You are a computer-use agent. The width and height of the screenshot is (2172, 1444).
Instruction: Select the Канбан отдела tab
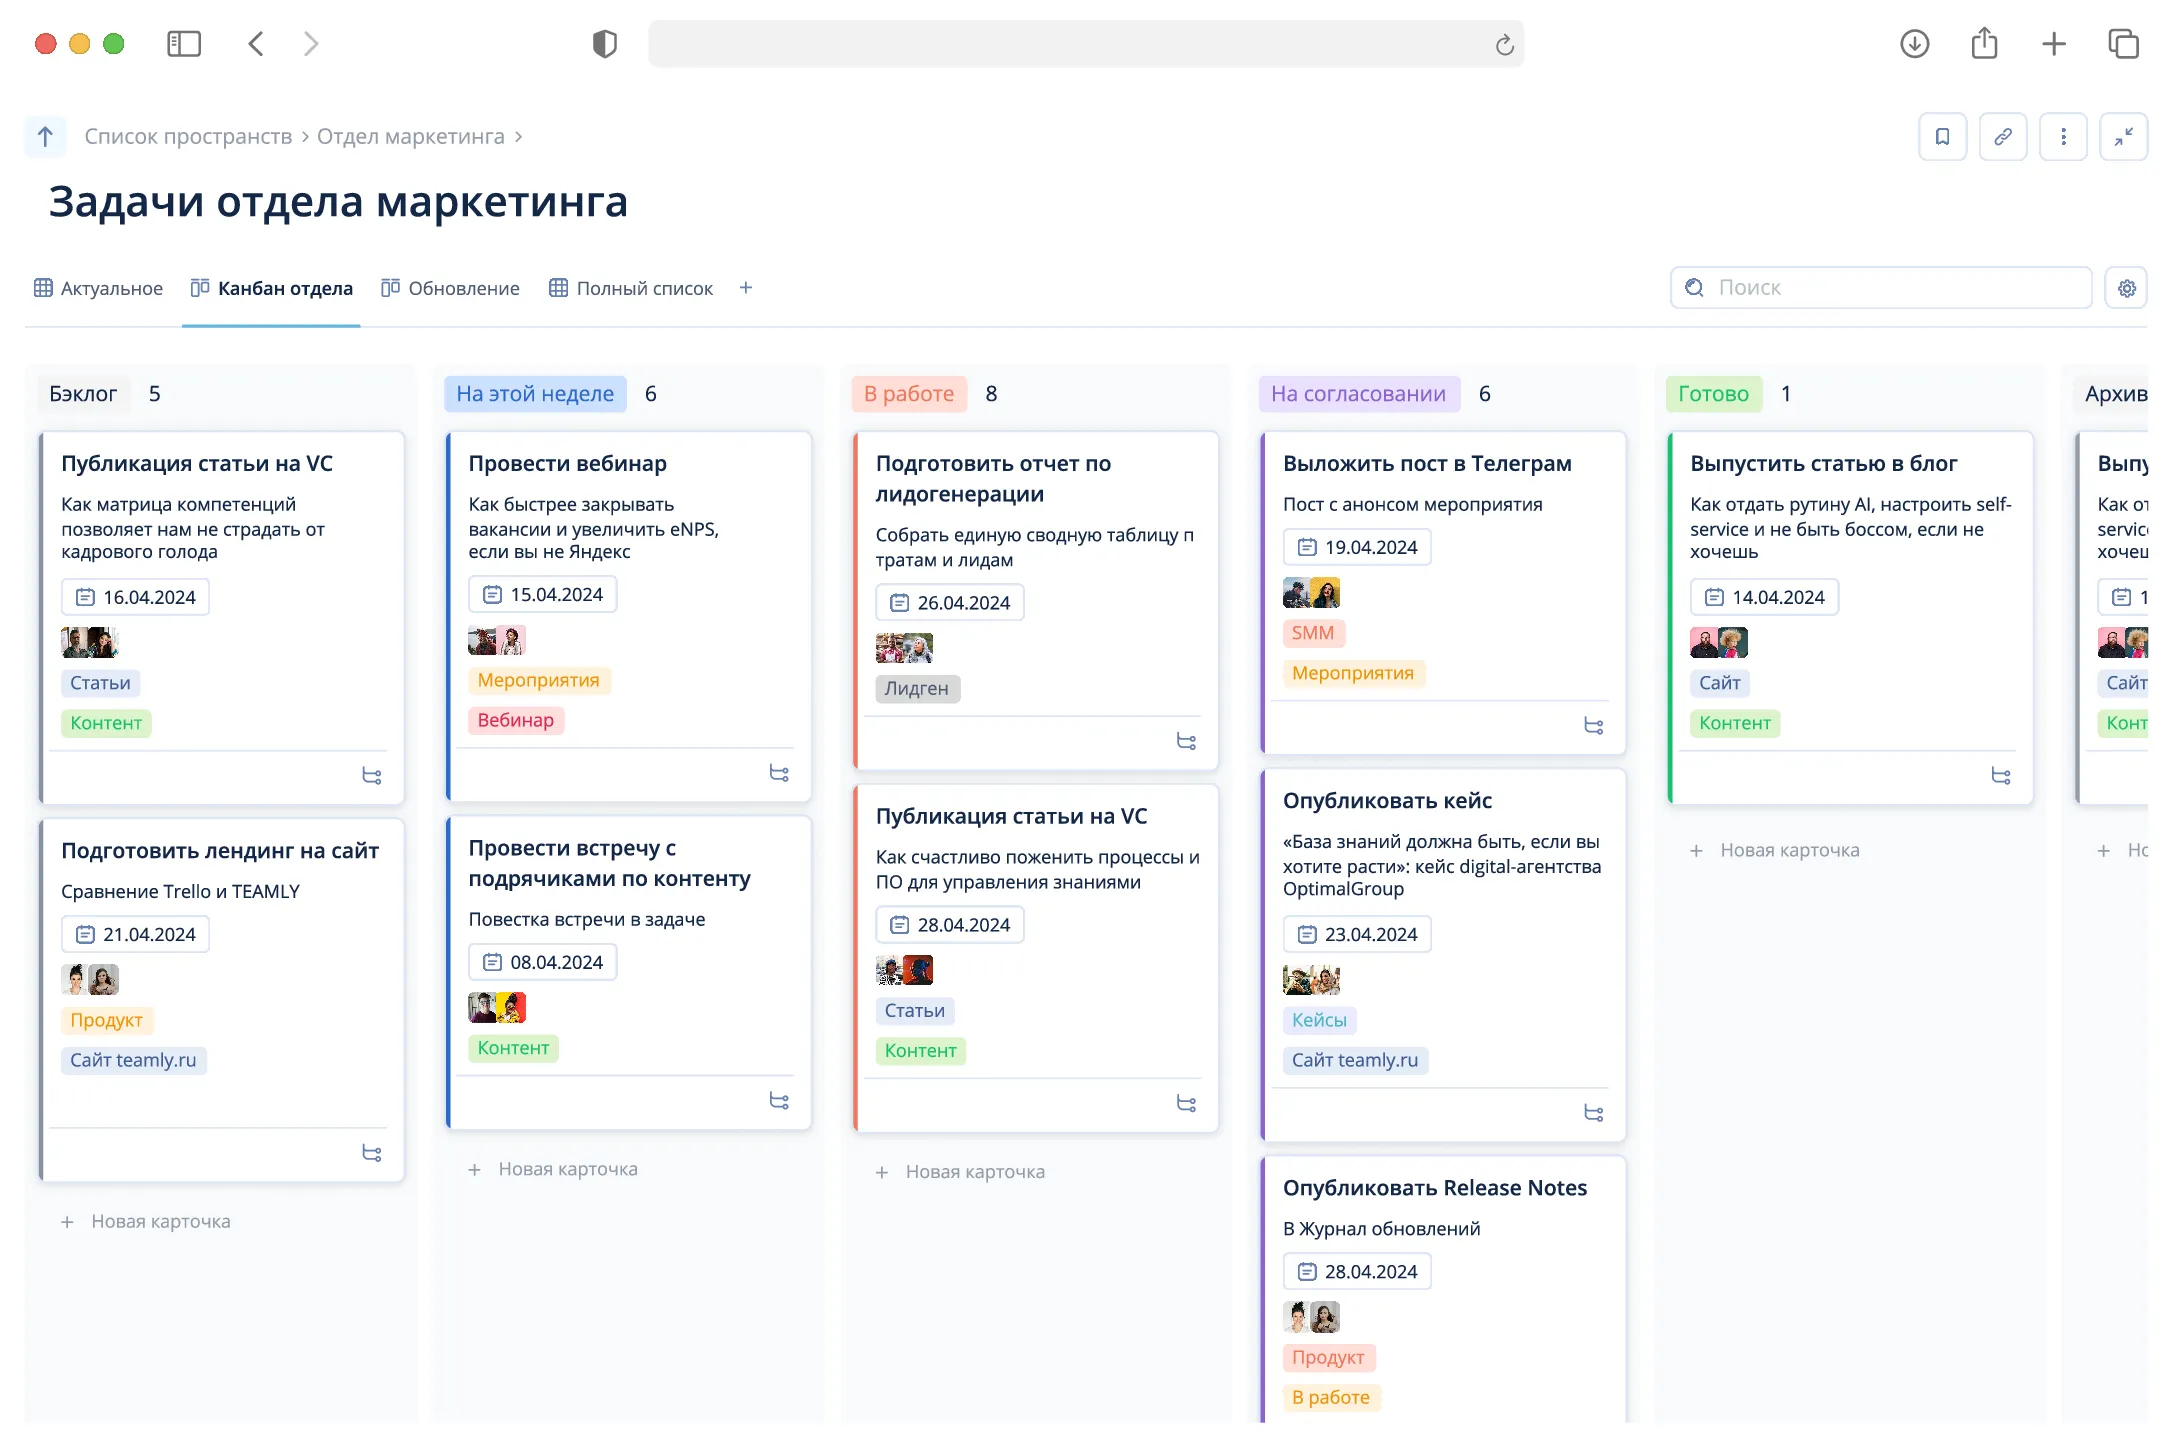(x=271, y=288)
